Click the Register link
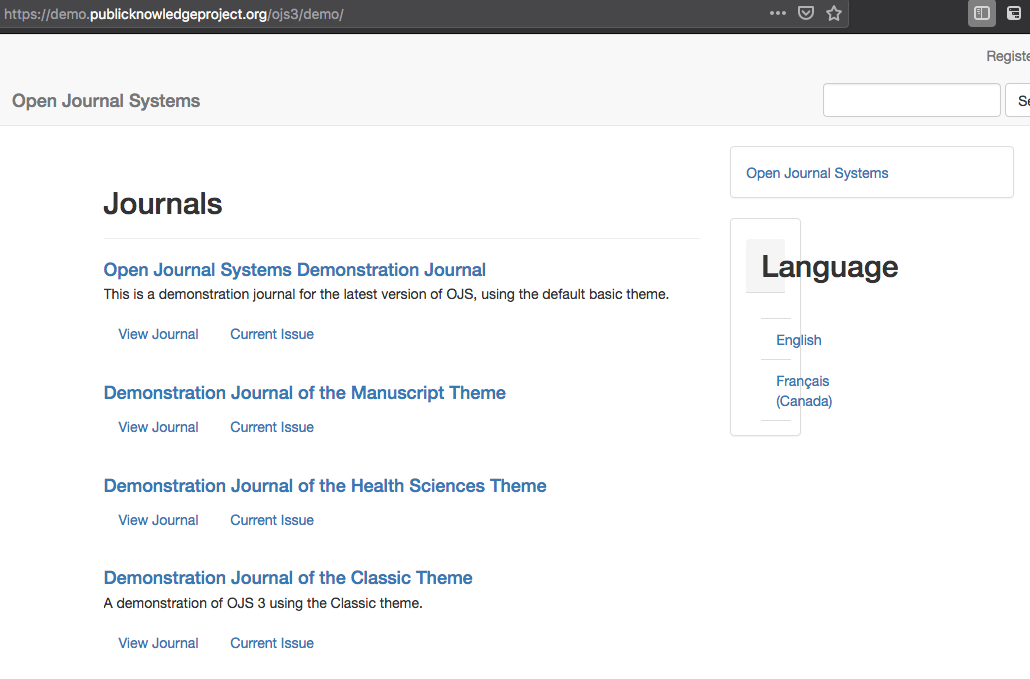The width and height of the screenshot is (1030, 679). [1007, 56]
